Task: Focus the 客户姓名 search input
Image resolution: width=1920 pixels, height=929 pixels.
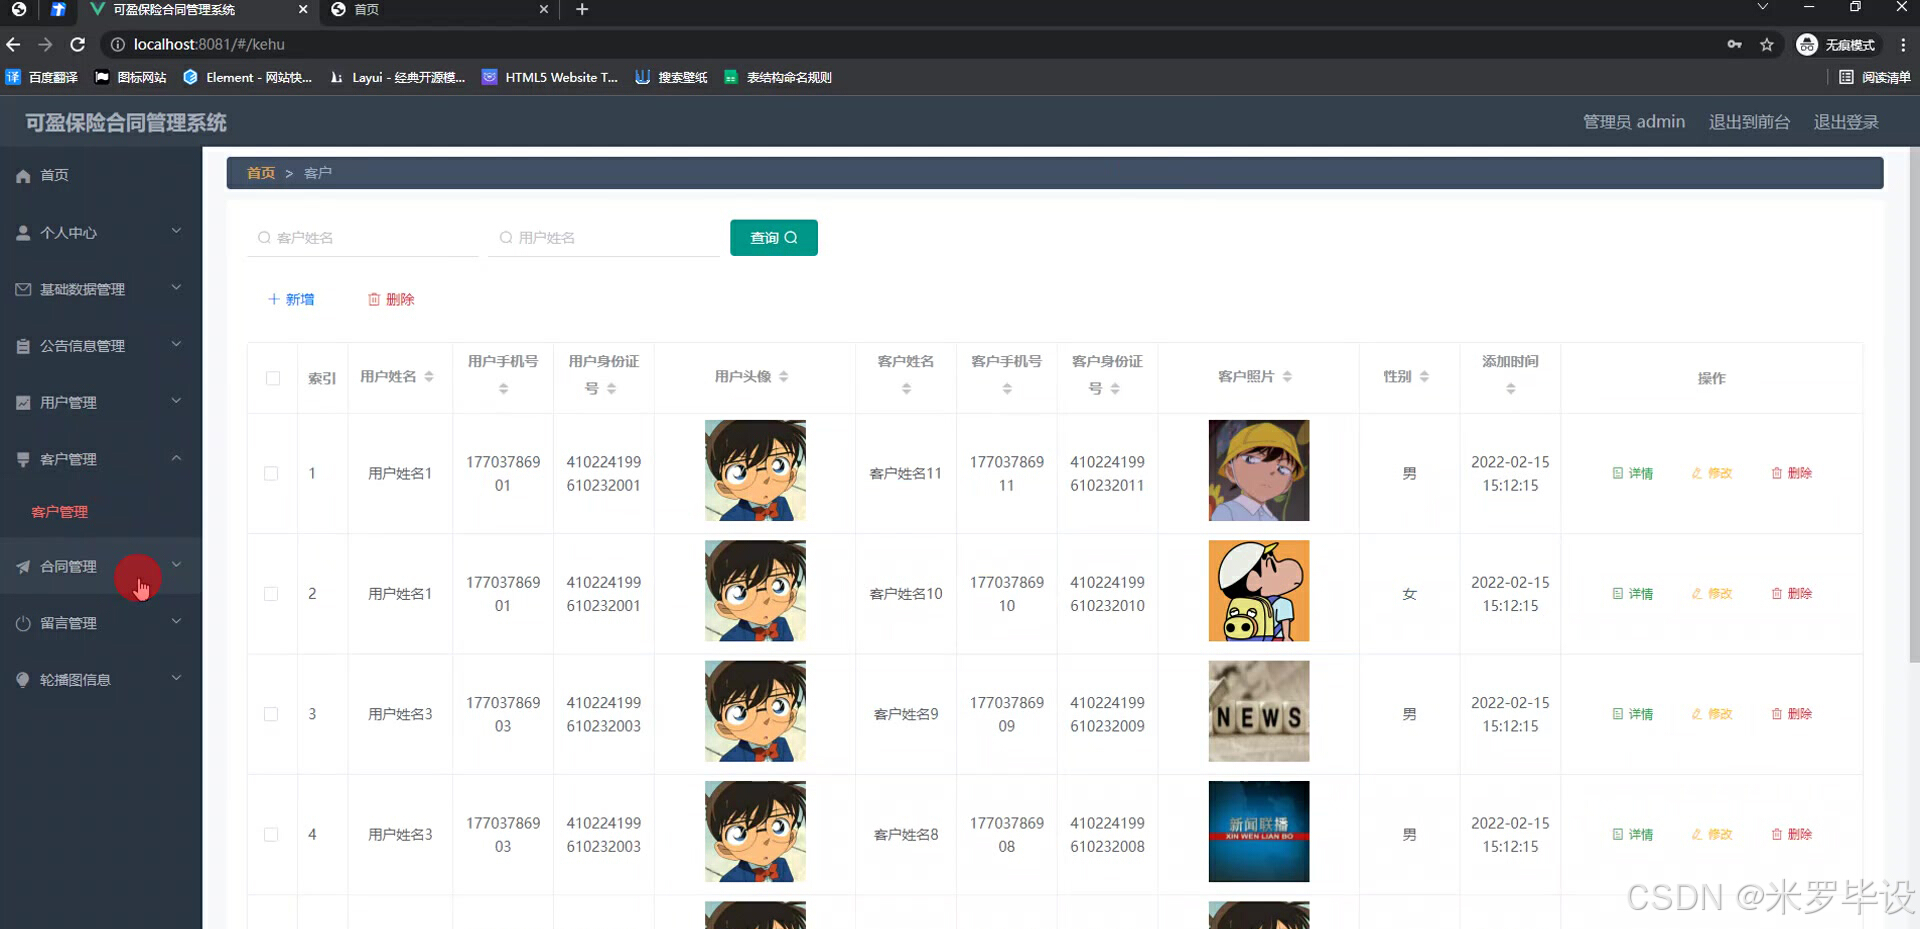Action: pyautogui.click(x=363, y=238)
